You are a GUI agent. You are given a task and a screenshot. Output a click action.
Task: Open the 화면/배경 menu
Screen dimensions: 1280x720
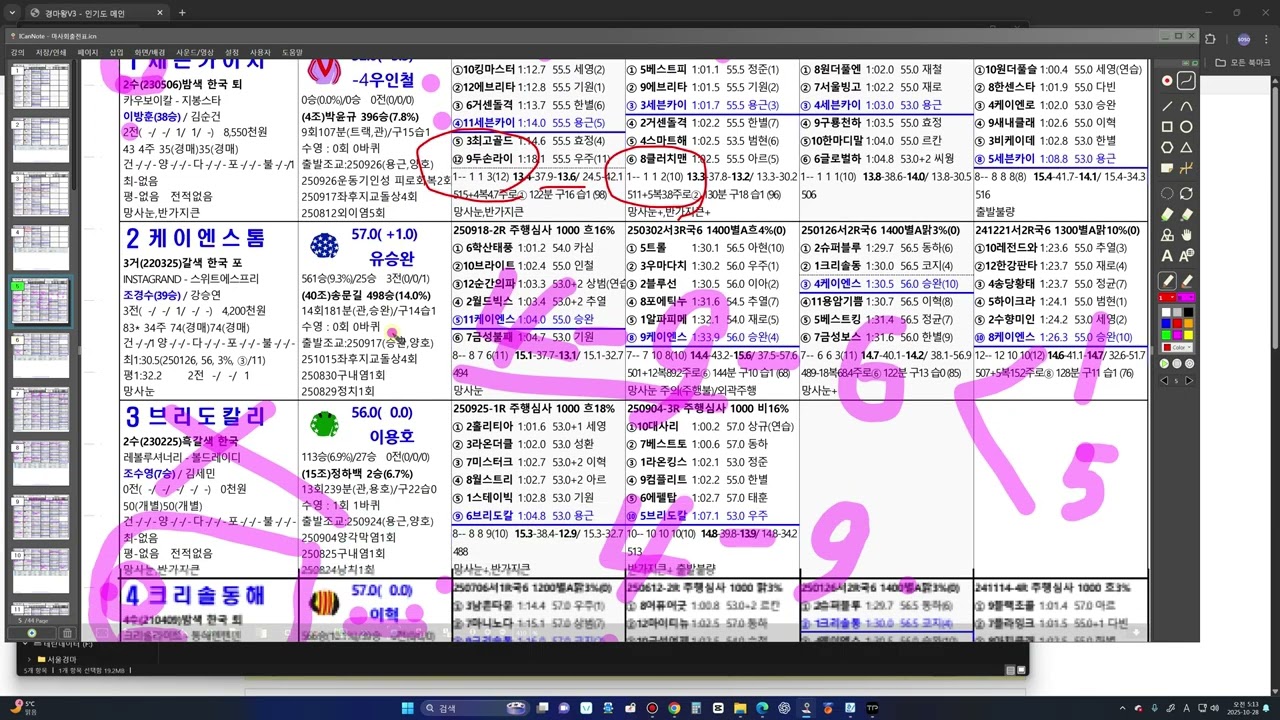(x=150, y=52)
